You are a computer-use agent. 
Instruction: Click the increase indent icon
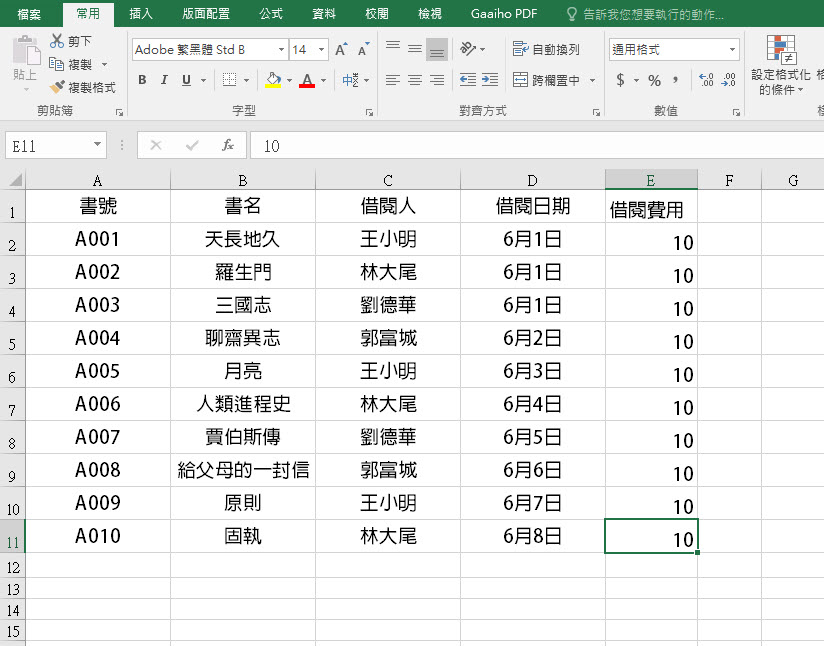pos(490,80)
